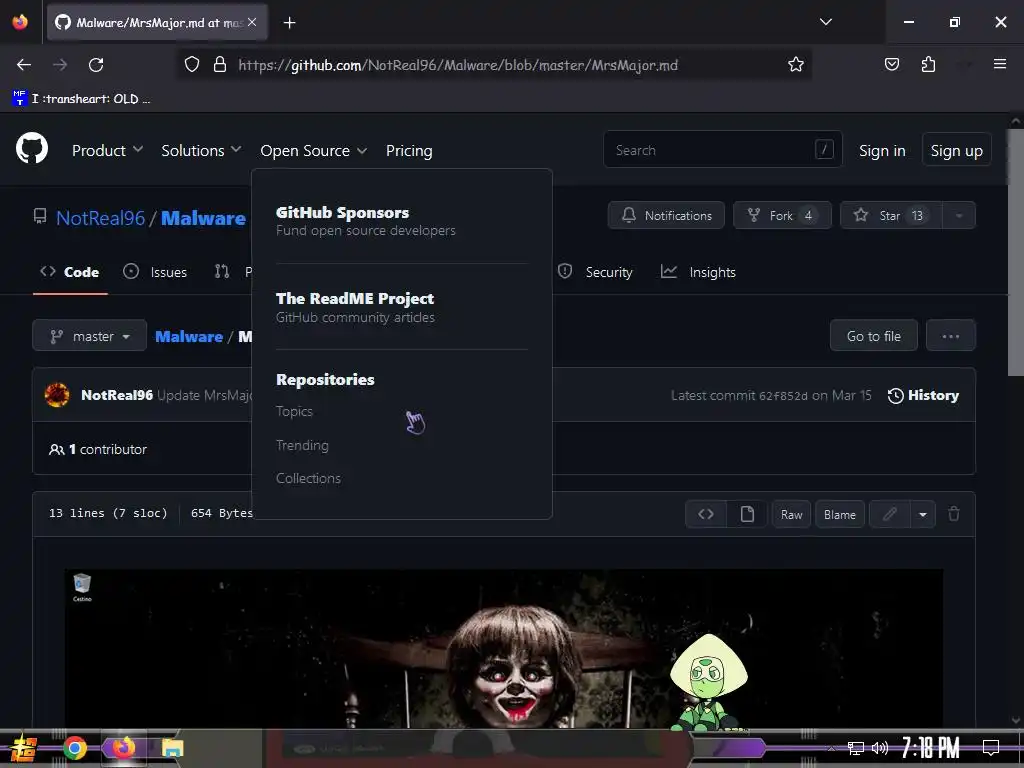This screenshot has width=1024, height=768.
Task: Click the page vertical scrollbar thumb
Action: (1015, 252)
